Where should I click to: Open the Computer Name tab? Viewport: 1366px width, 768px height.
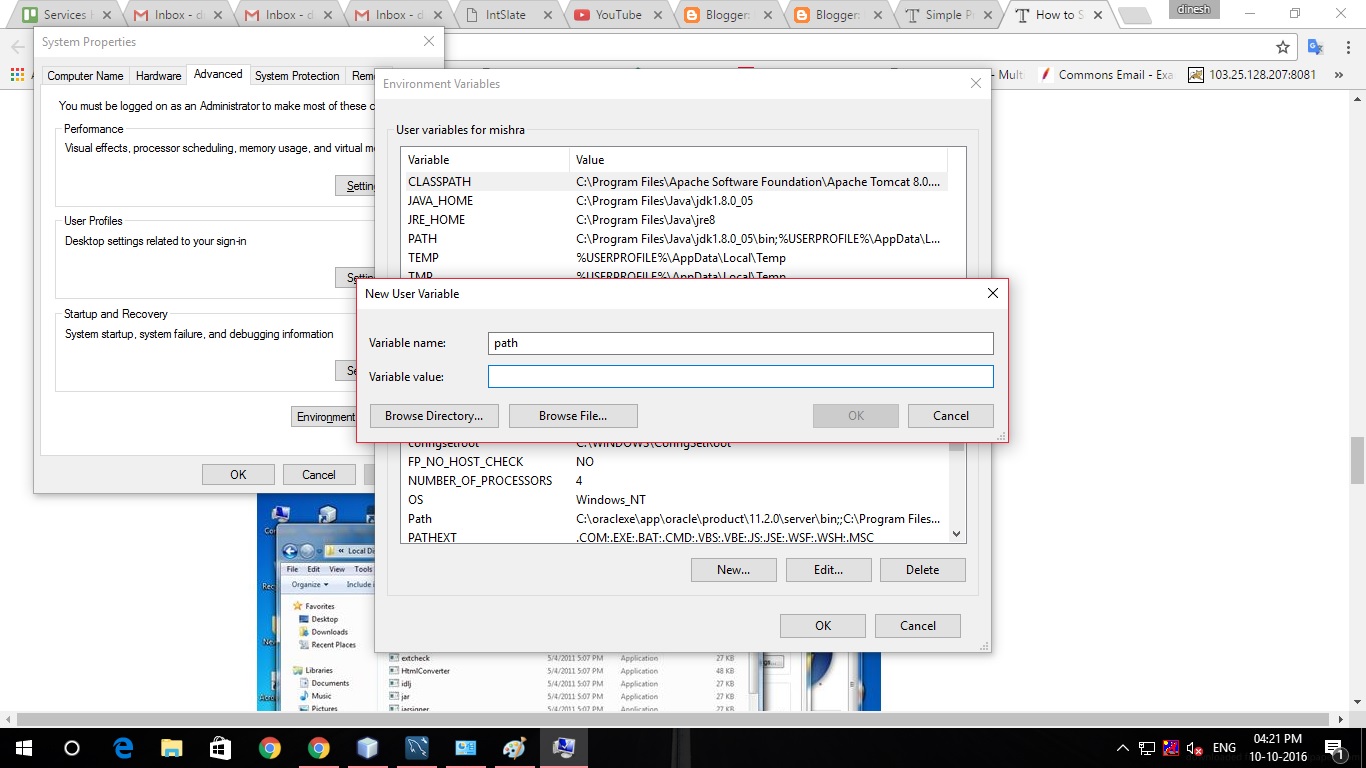click(x=85, y=74)
